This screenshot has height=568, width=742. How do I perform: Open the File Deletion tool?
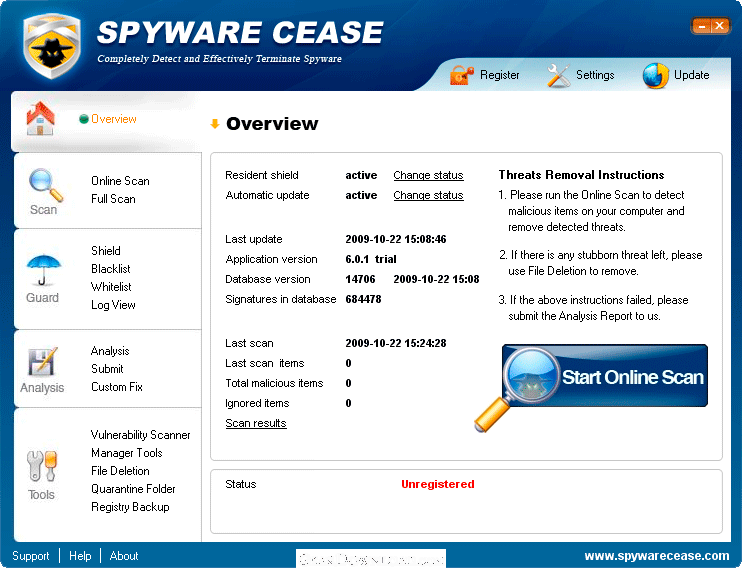click(120, 471)
